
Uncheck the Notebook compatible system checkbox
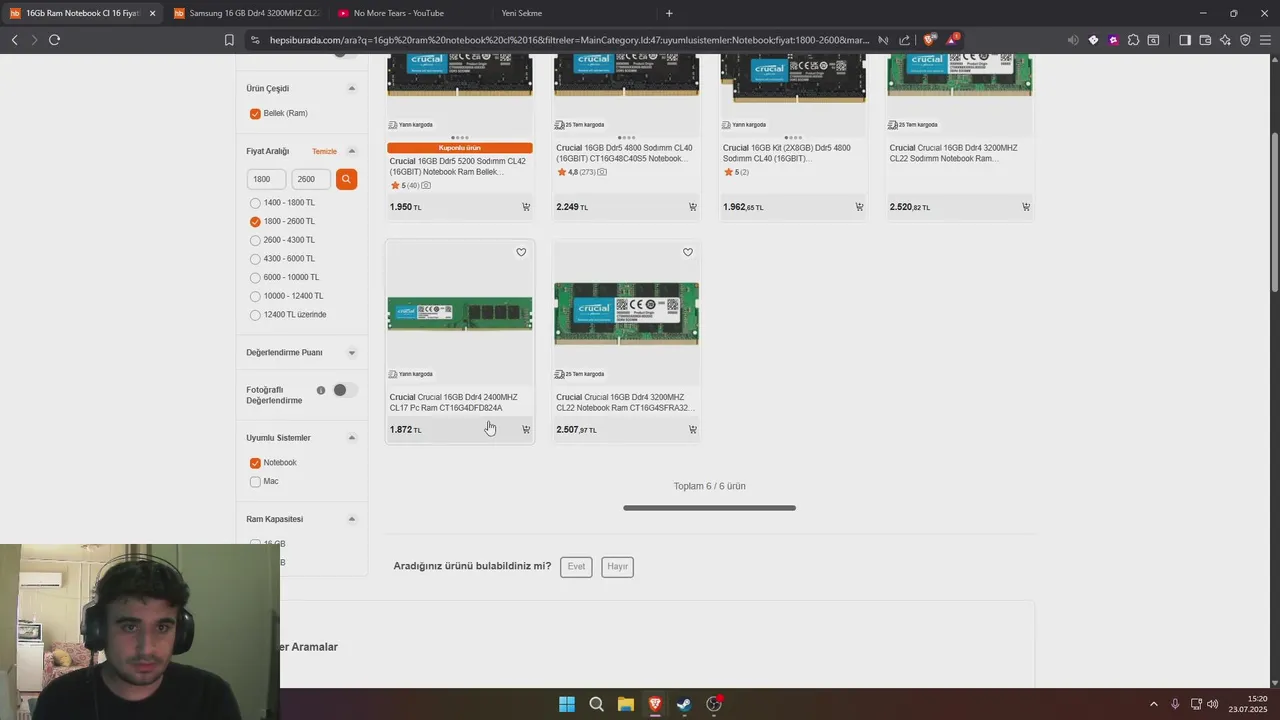point(255,463)
